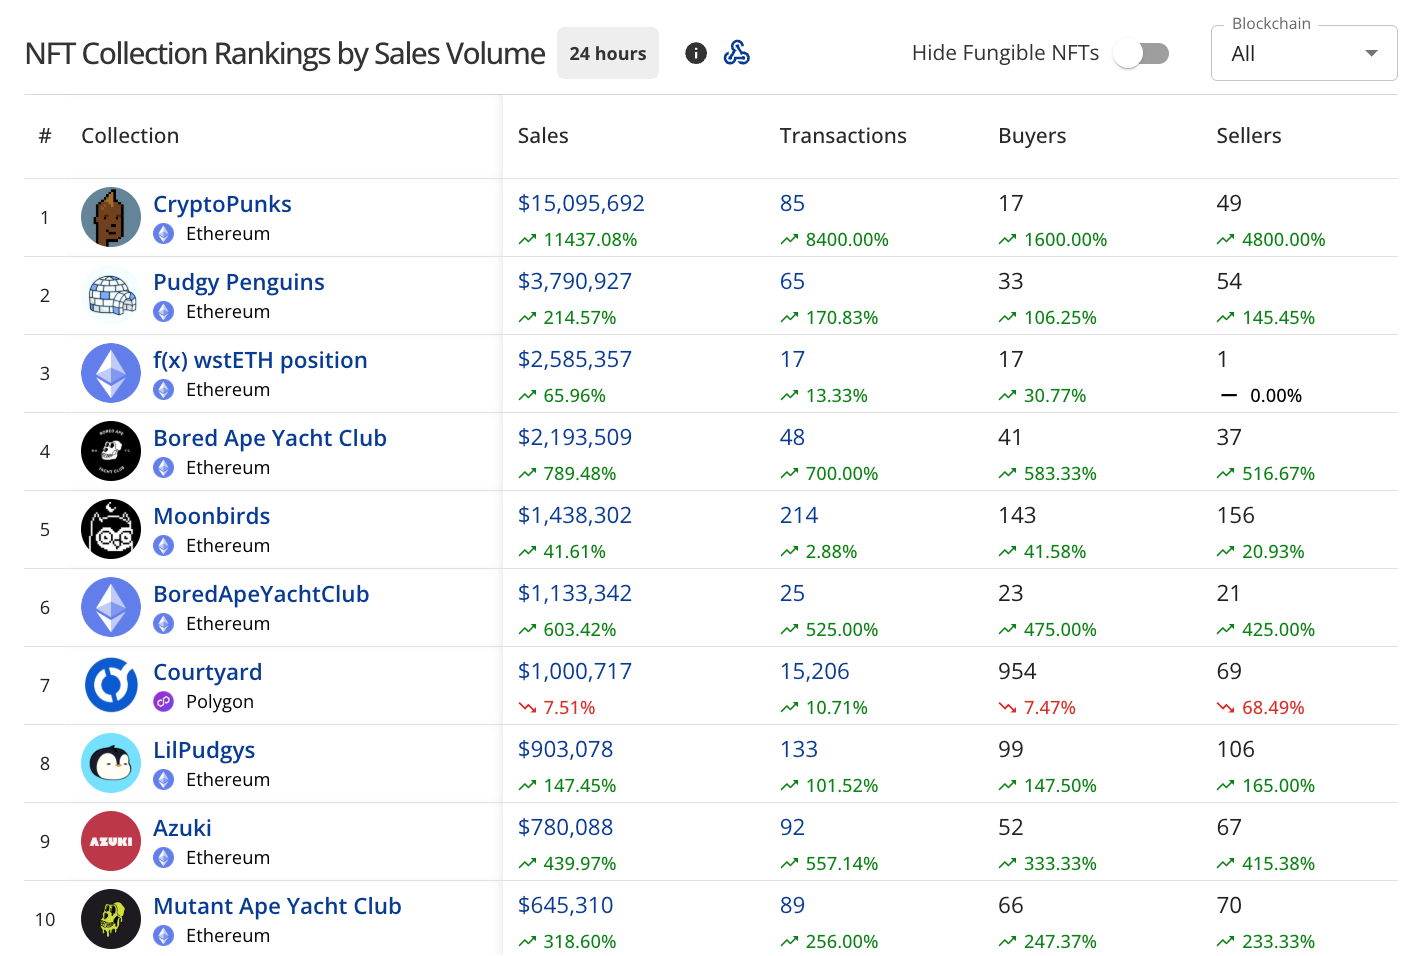Click the red Azuki logo icon
Screen dimensions: 1424x956
point(111,841)
